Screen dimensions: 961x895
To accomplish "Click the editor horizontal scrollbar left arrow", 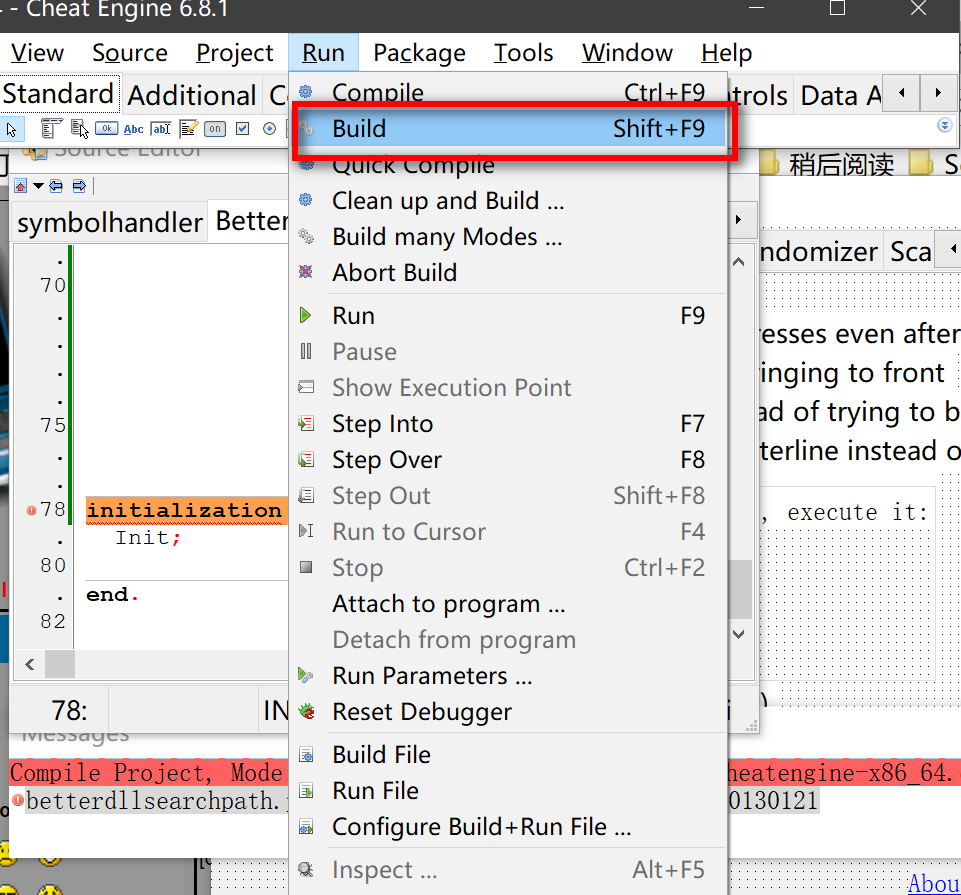I will click(x=29, y=665).
